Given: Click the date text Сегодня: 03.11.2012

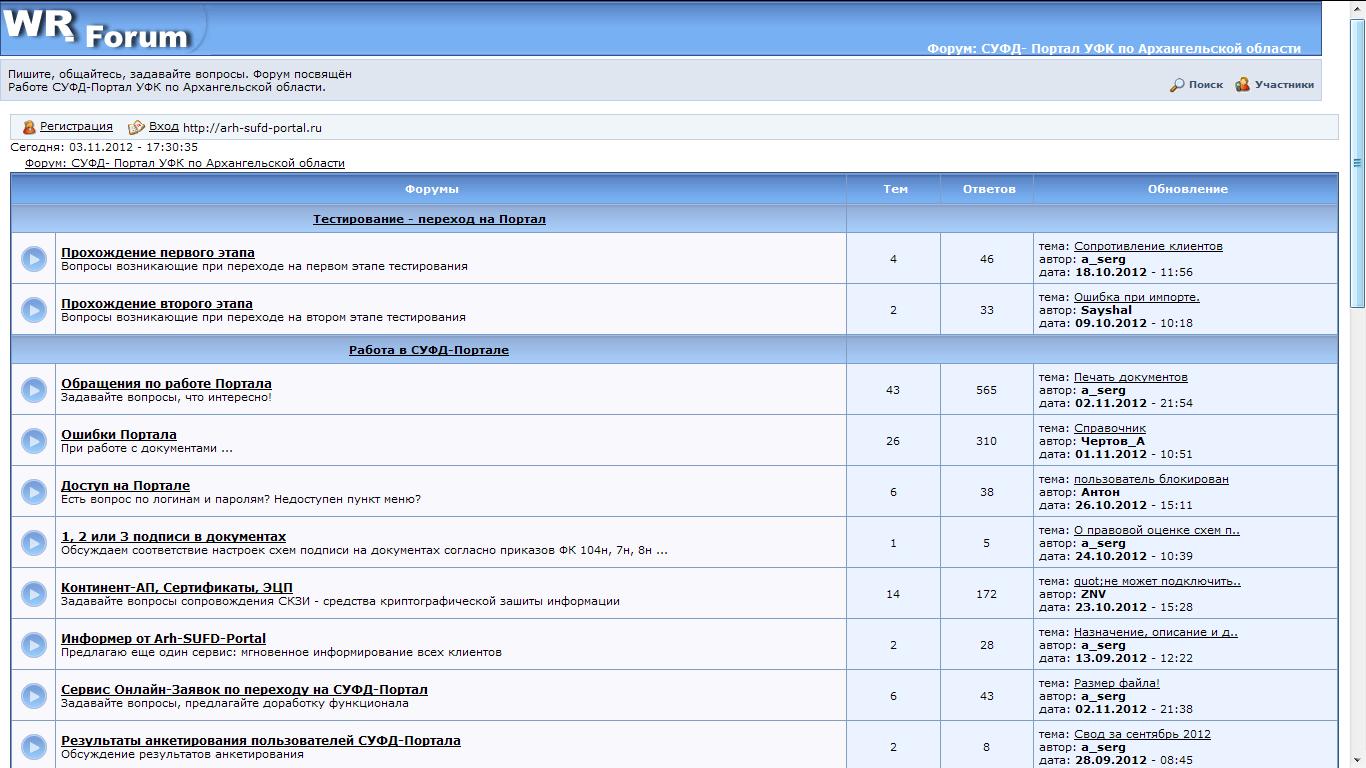Looking at the screenshot, I should 104,147.
